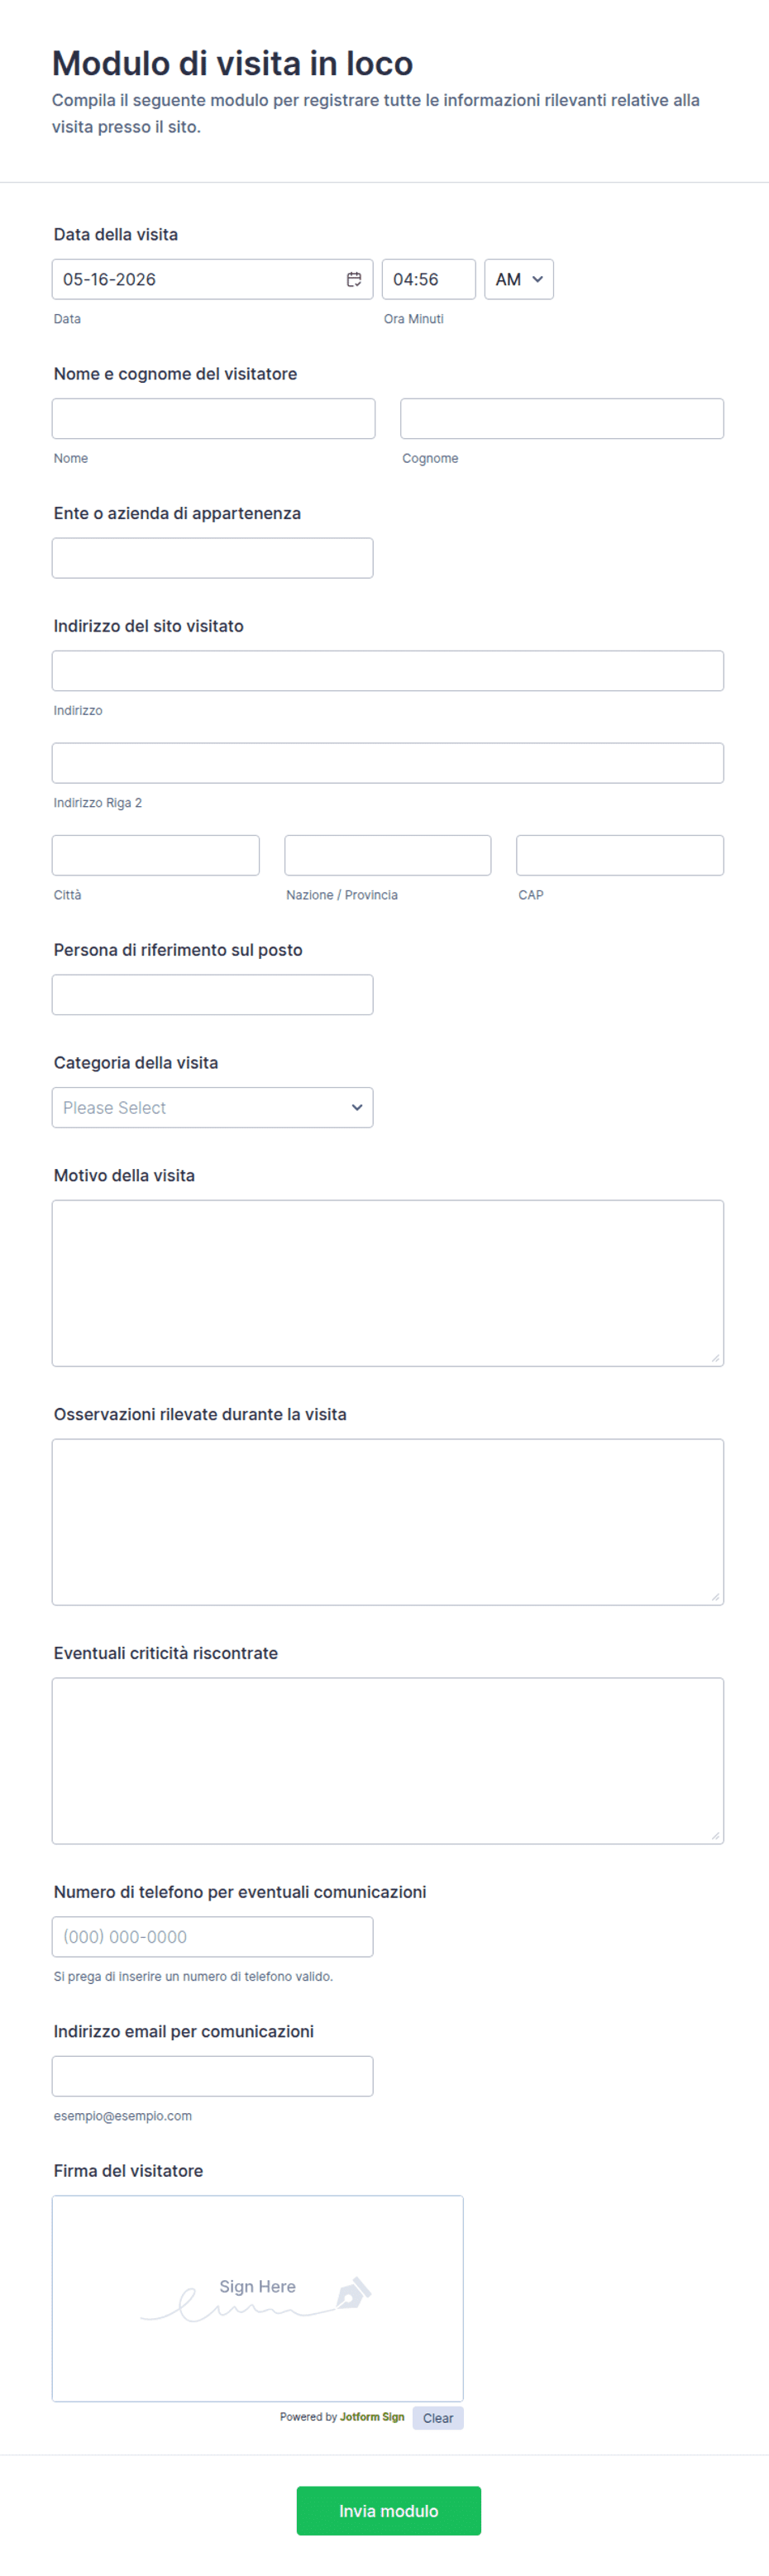Open the AM/PM dropdown
The height and width of the screenshot is (2576, 769).
tap(519, 279)
